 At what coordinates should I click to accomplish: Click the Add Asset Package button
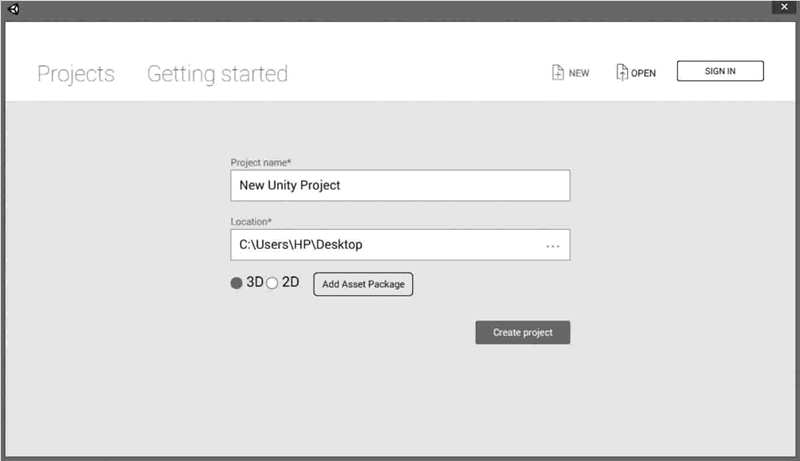(x=363, y=284)
